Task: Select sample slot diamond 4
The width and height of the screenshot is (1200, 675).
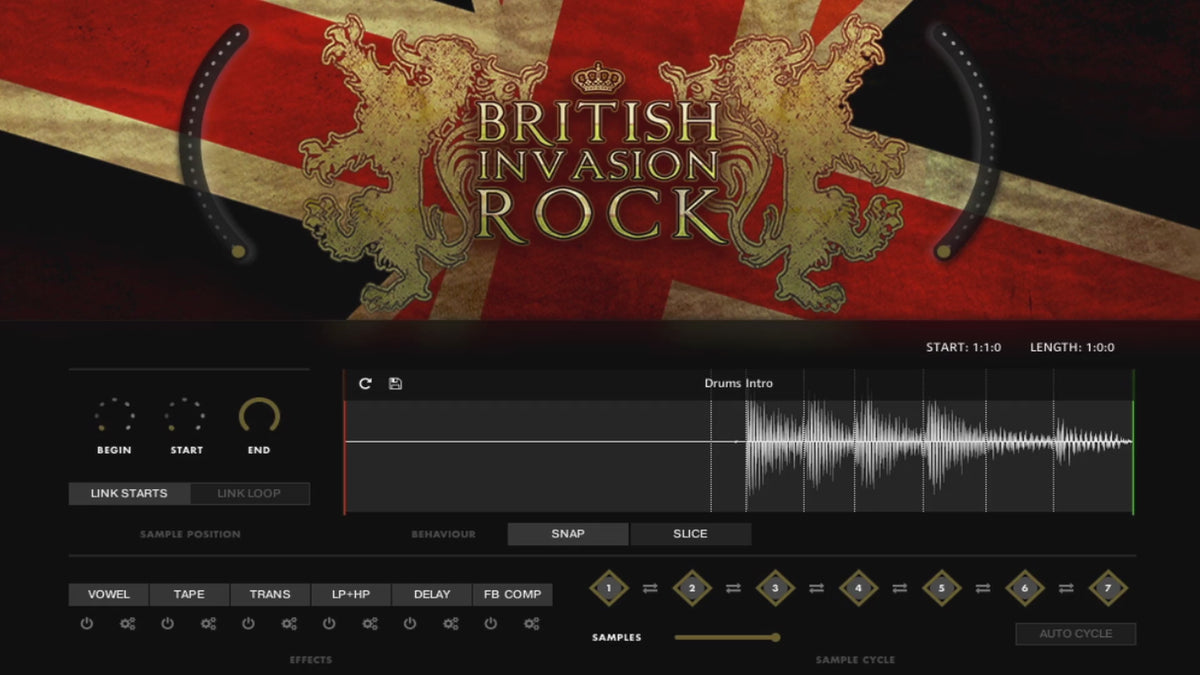Action: pos(858,589)
